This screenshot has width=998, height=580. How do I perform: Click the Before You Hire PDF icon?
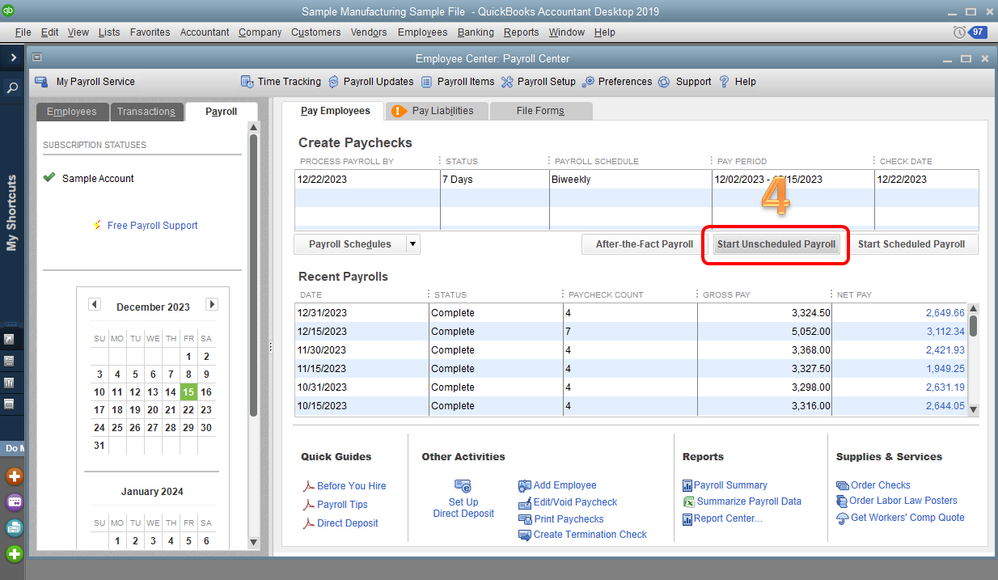(x=309, y=486)
